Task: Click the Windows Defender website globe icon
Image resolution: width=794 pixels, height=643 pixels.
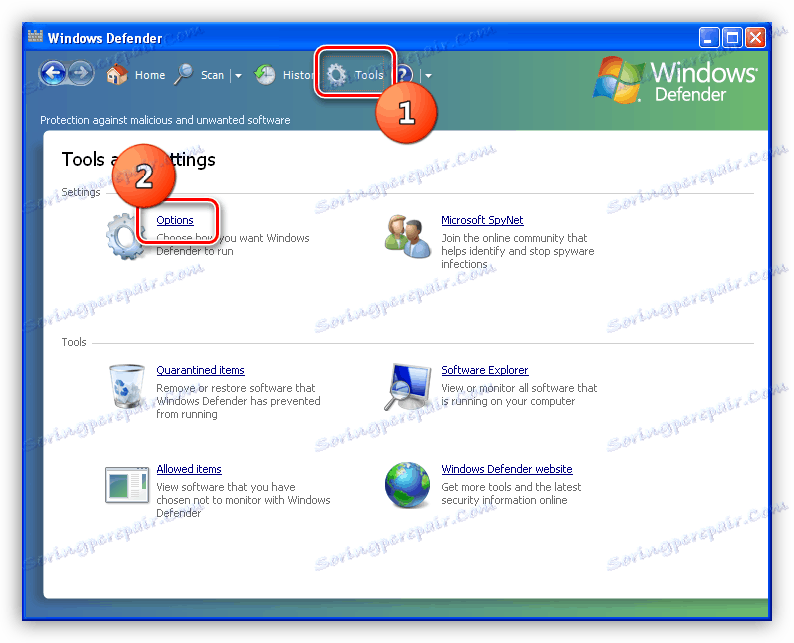Action: tap(407, 485)
